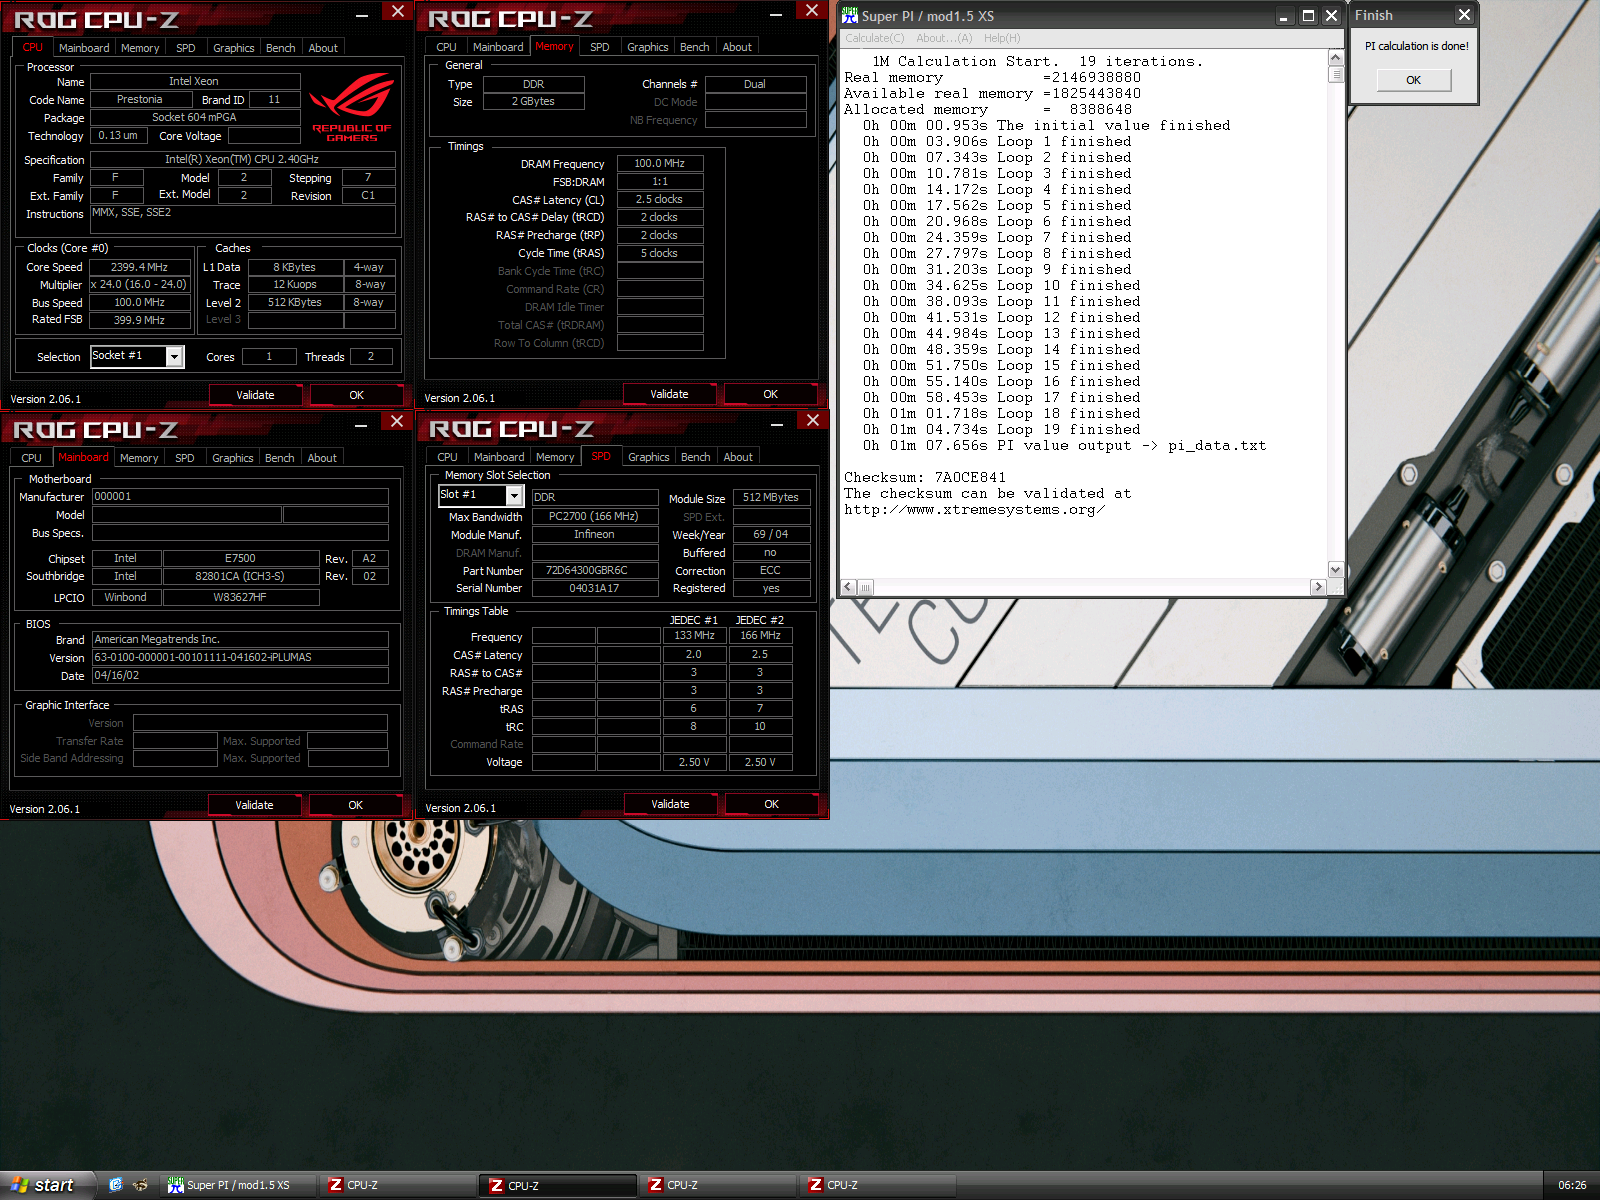Image resolution: width=1600 pixels, height=1200 pixels.
Task: Click the Show Desktop quick launch icon
Action: point(116,1185)
